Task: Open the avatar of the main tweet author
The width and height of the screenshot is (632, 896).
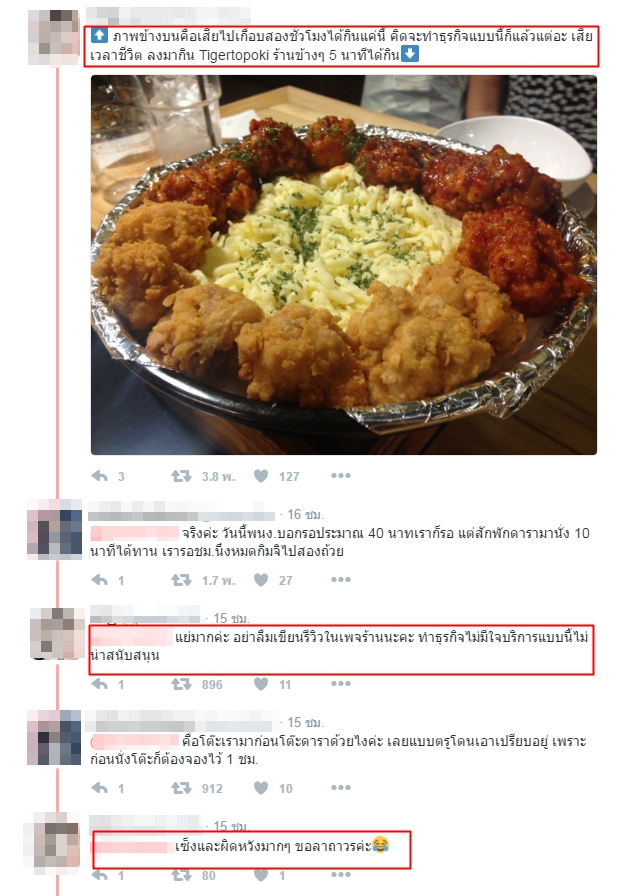Action: click(54, 37)
